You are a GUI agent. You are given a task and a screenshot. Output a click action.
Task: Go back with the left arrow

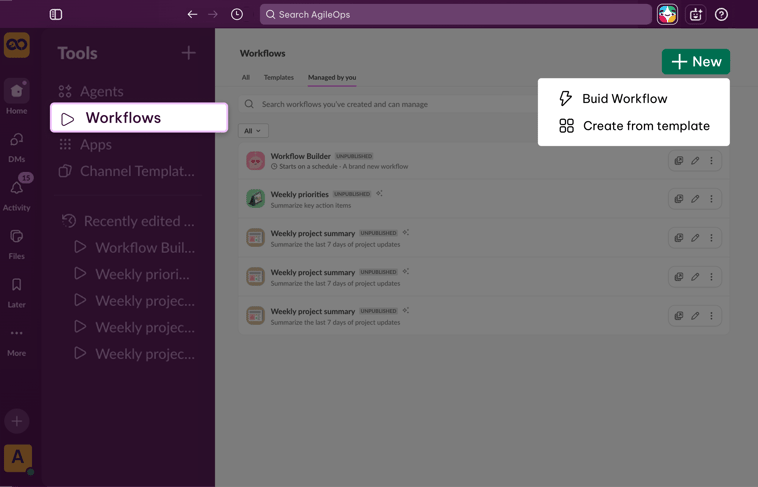(192, 15)
